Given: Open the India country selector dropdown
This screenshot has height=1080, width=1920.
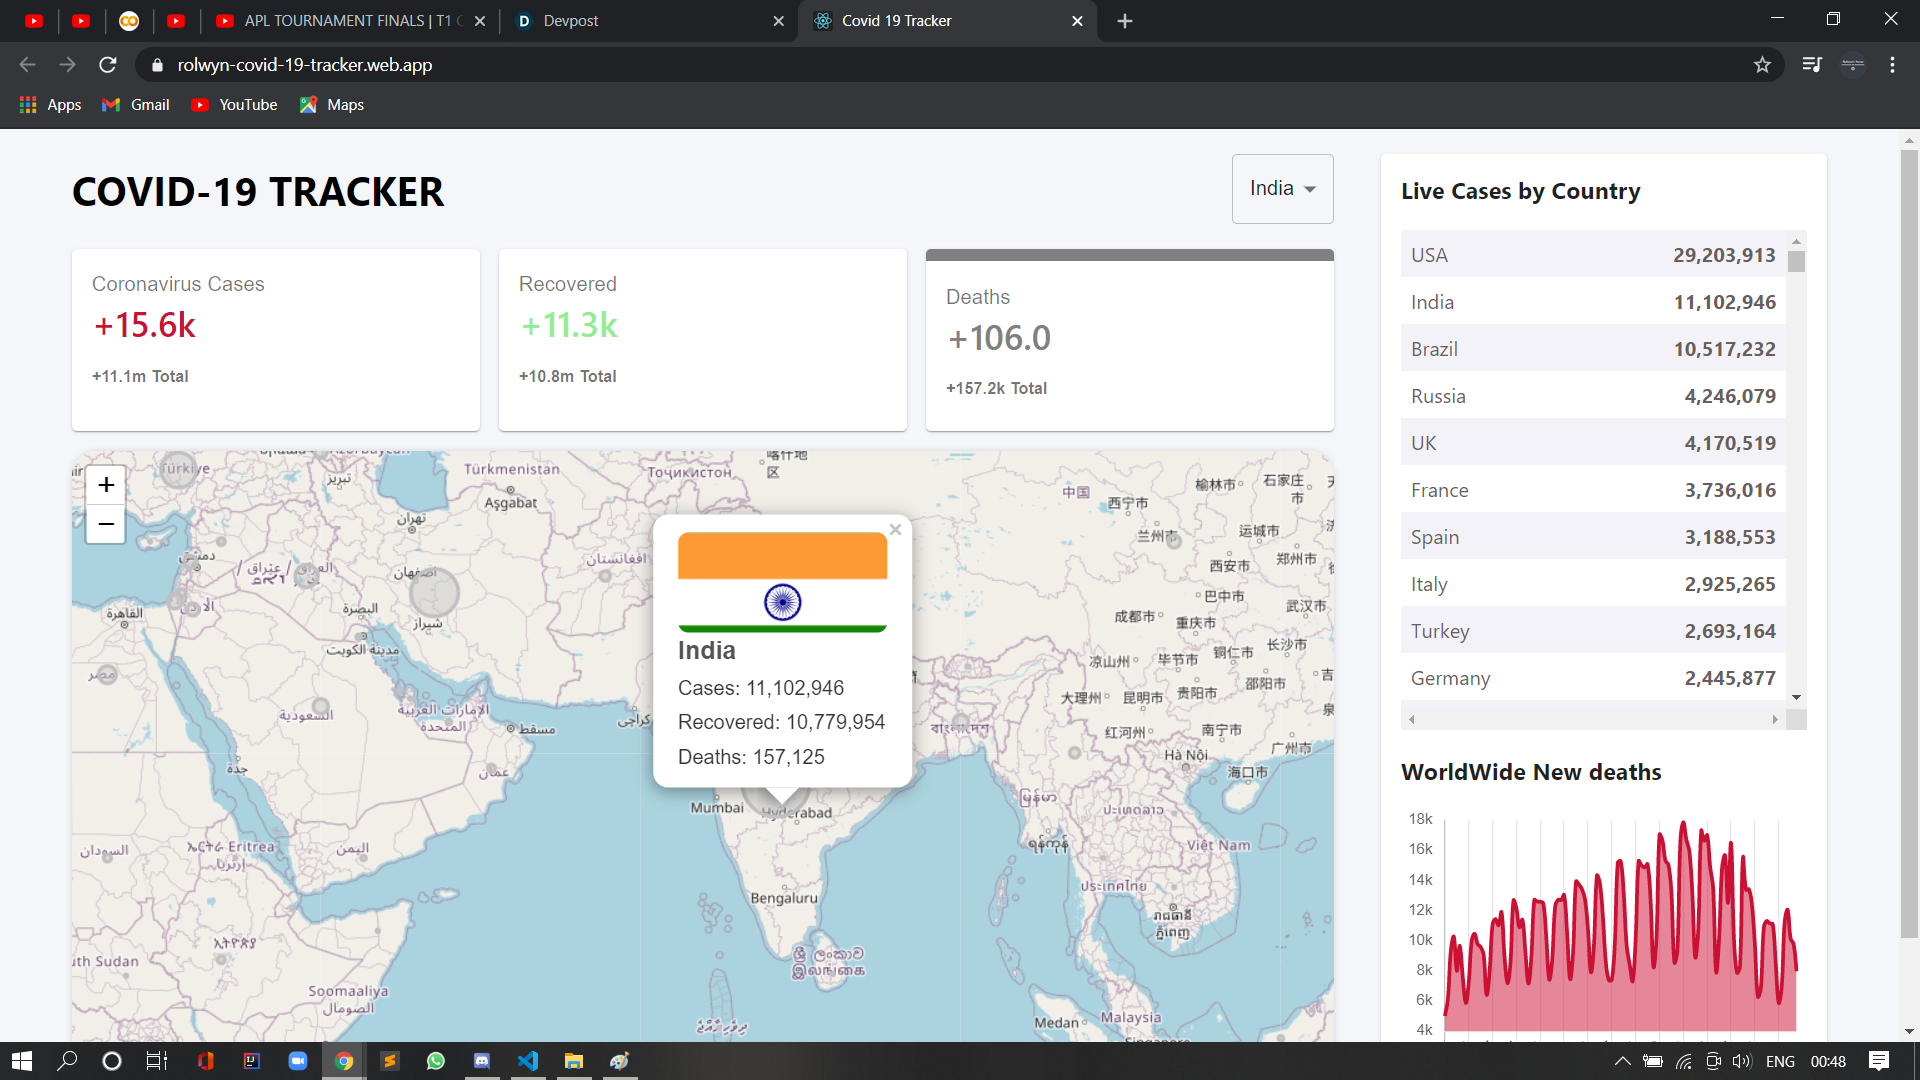Looking at the screenshot, I should [x=1282, y=188].
